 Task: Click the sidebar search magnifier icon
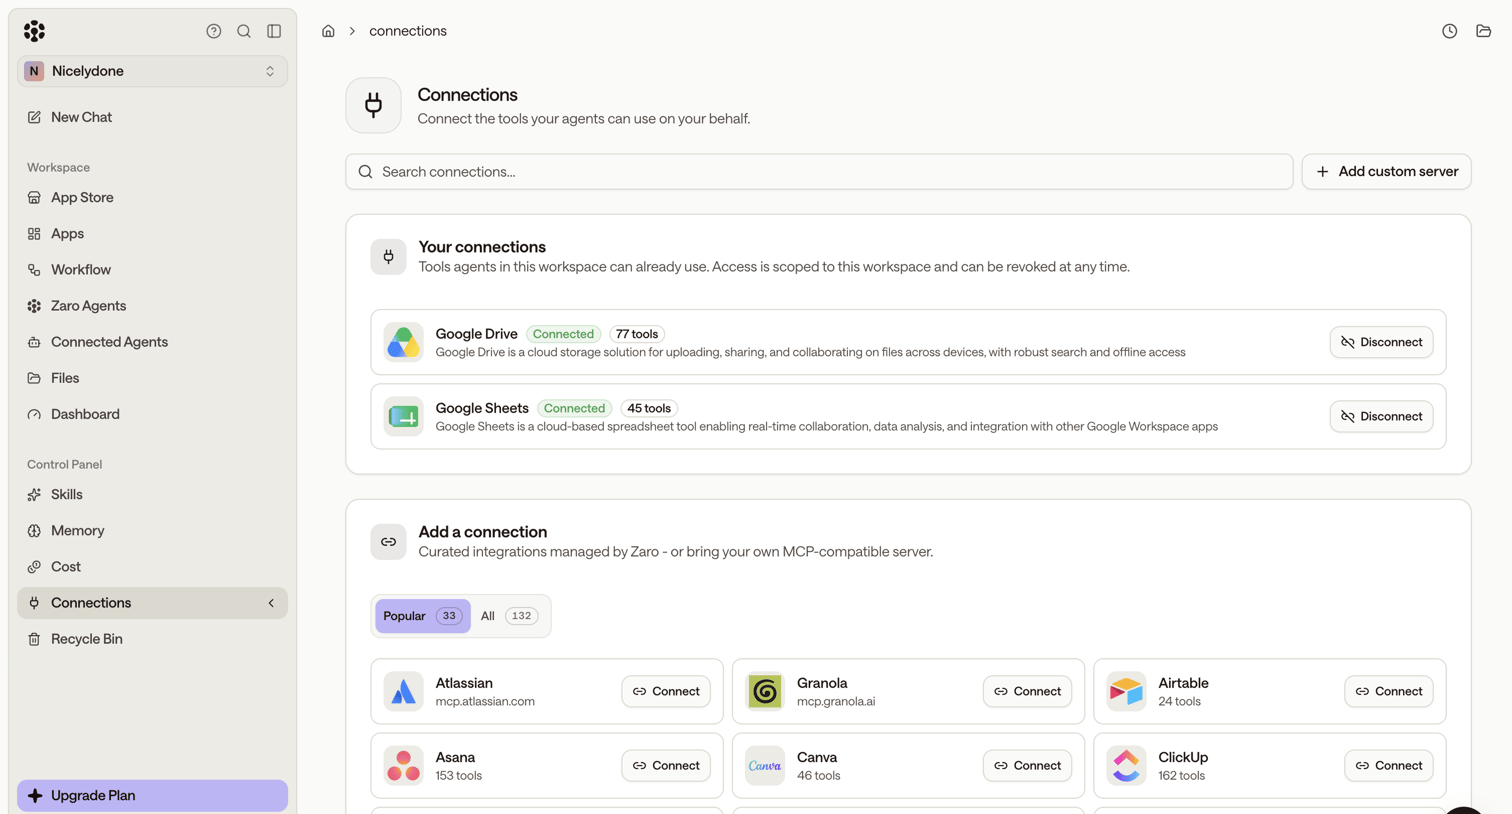point(244,31)
